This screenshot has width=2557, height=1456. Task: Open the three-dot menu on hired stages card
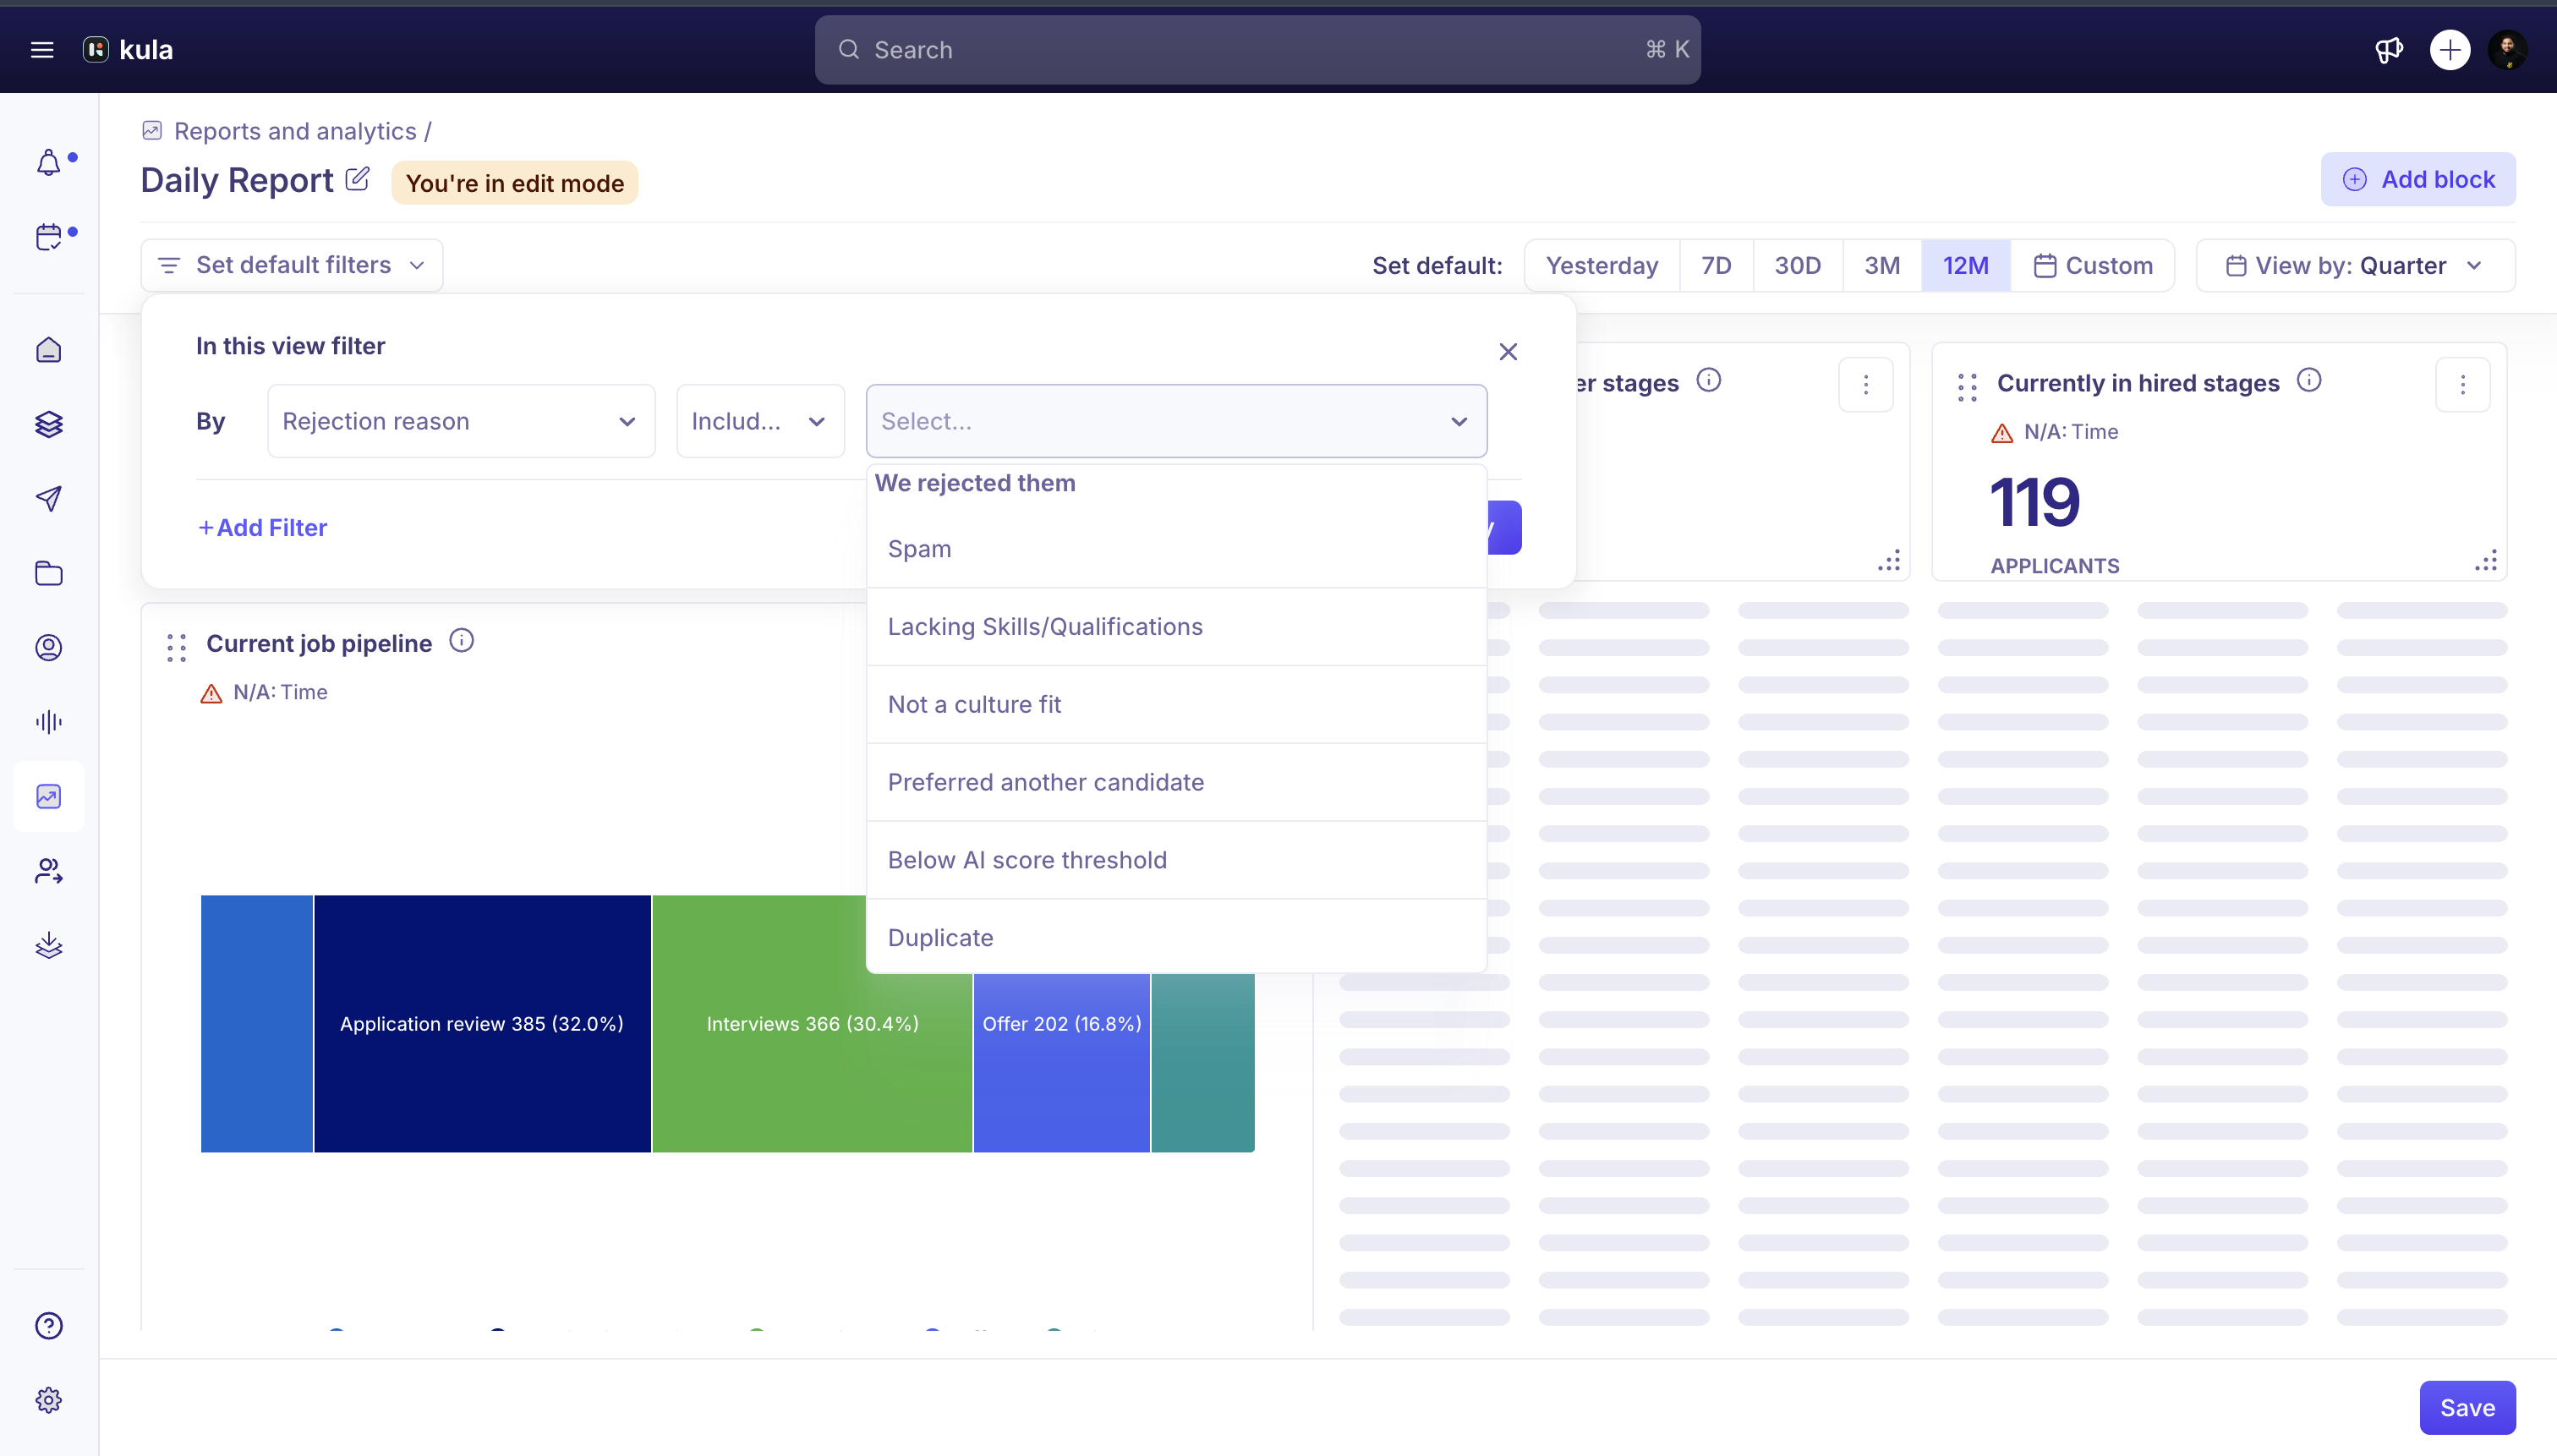pyautogui.click(x=2462, y=384)
